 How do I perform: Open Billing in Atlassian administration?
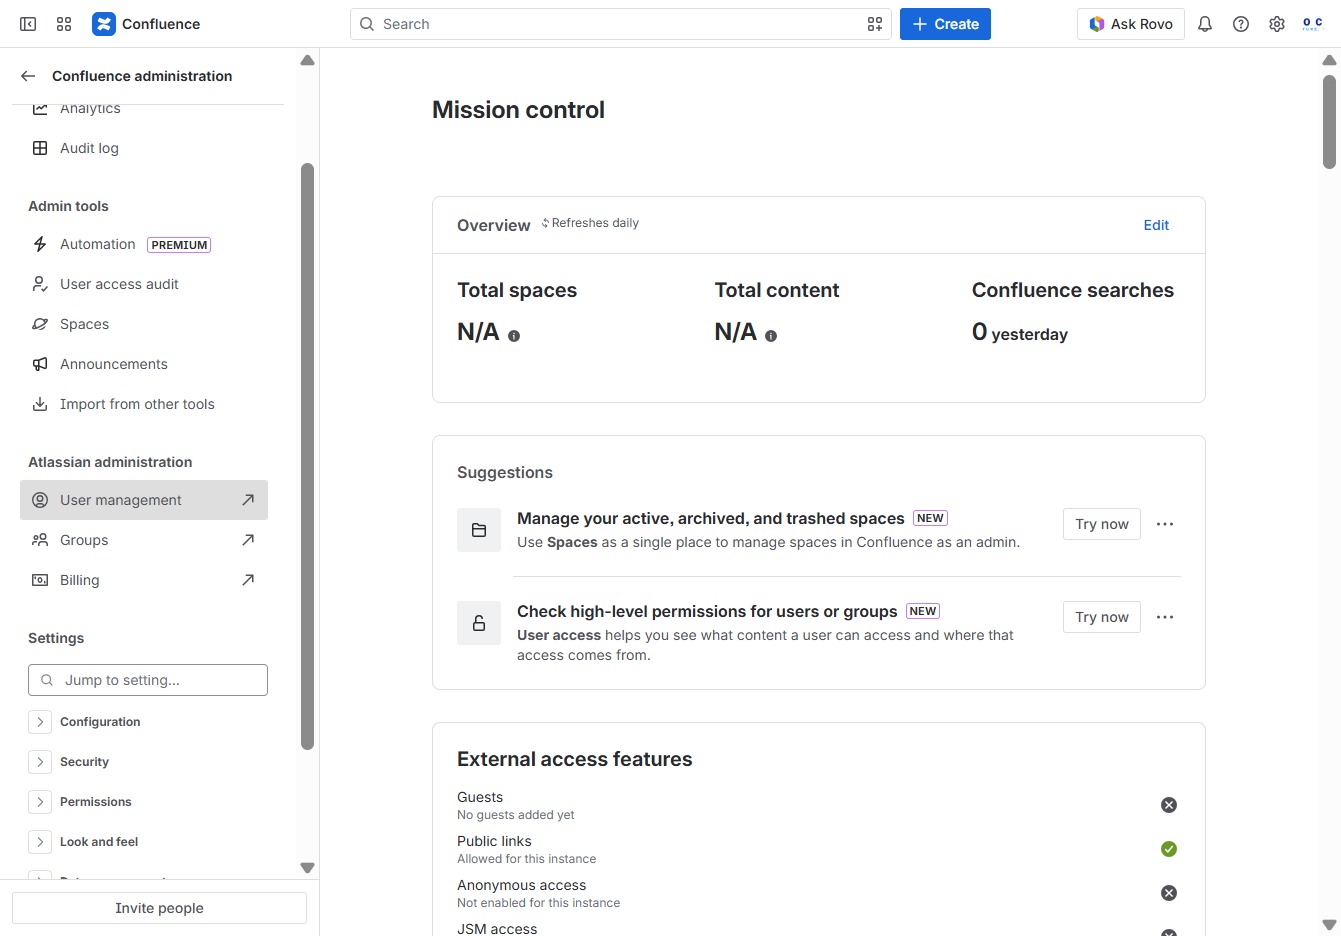144,580
